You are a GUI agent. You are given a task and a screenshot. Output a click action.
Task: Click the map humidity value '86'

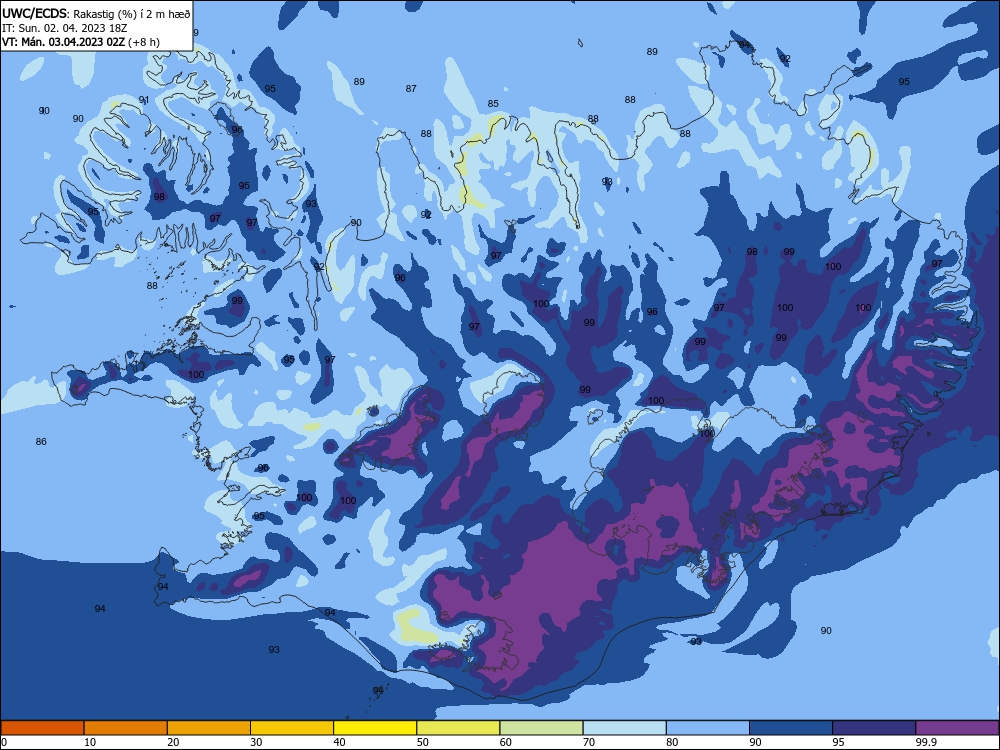coord(41,441)
